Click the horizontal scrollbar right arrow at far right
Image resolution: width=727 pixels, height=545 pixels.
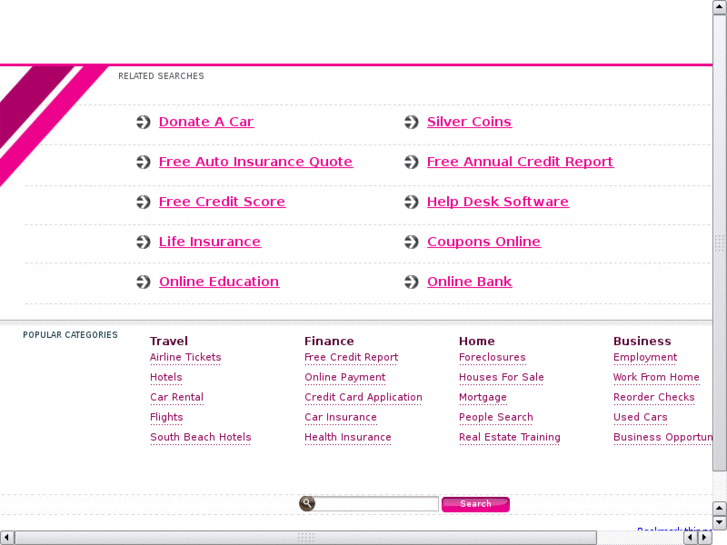coord(704,538)
